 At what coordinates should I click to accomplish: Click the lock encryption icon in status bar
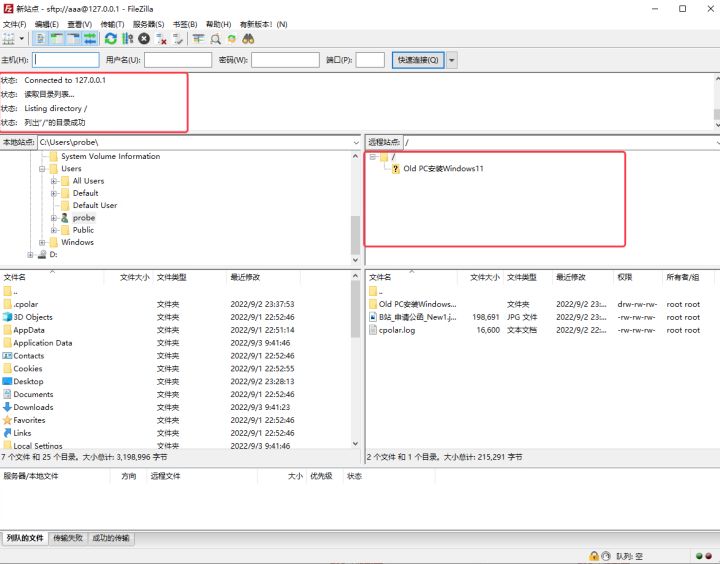click(593, 555)
